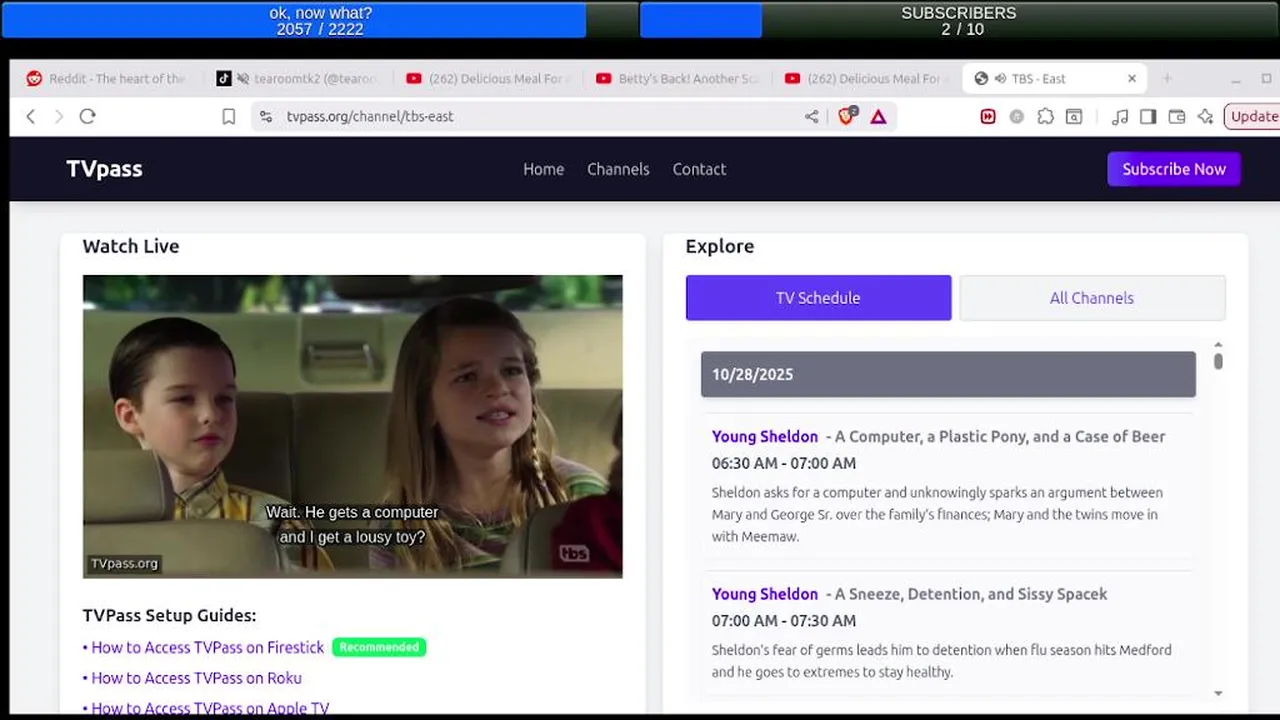
Task: Open the Brave Shields lion icon
Action: [847, 116]
